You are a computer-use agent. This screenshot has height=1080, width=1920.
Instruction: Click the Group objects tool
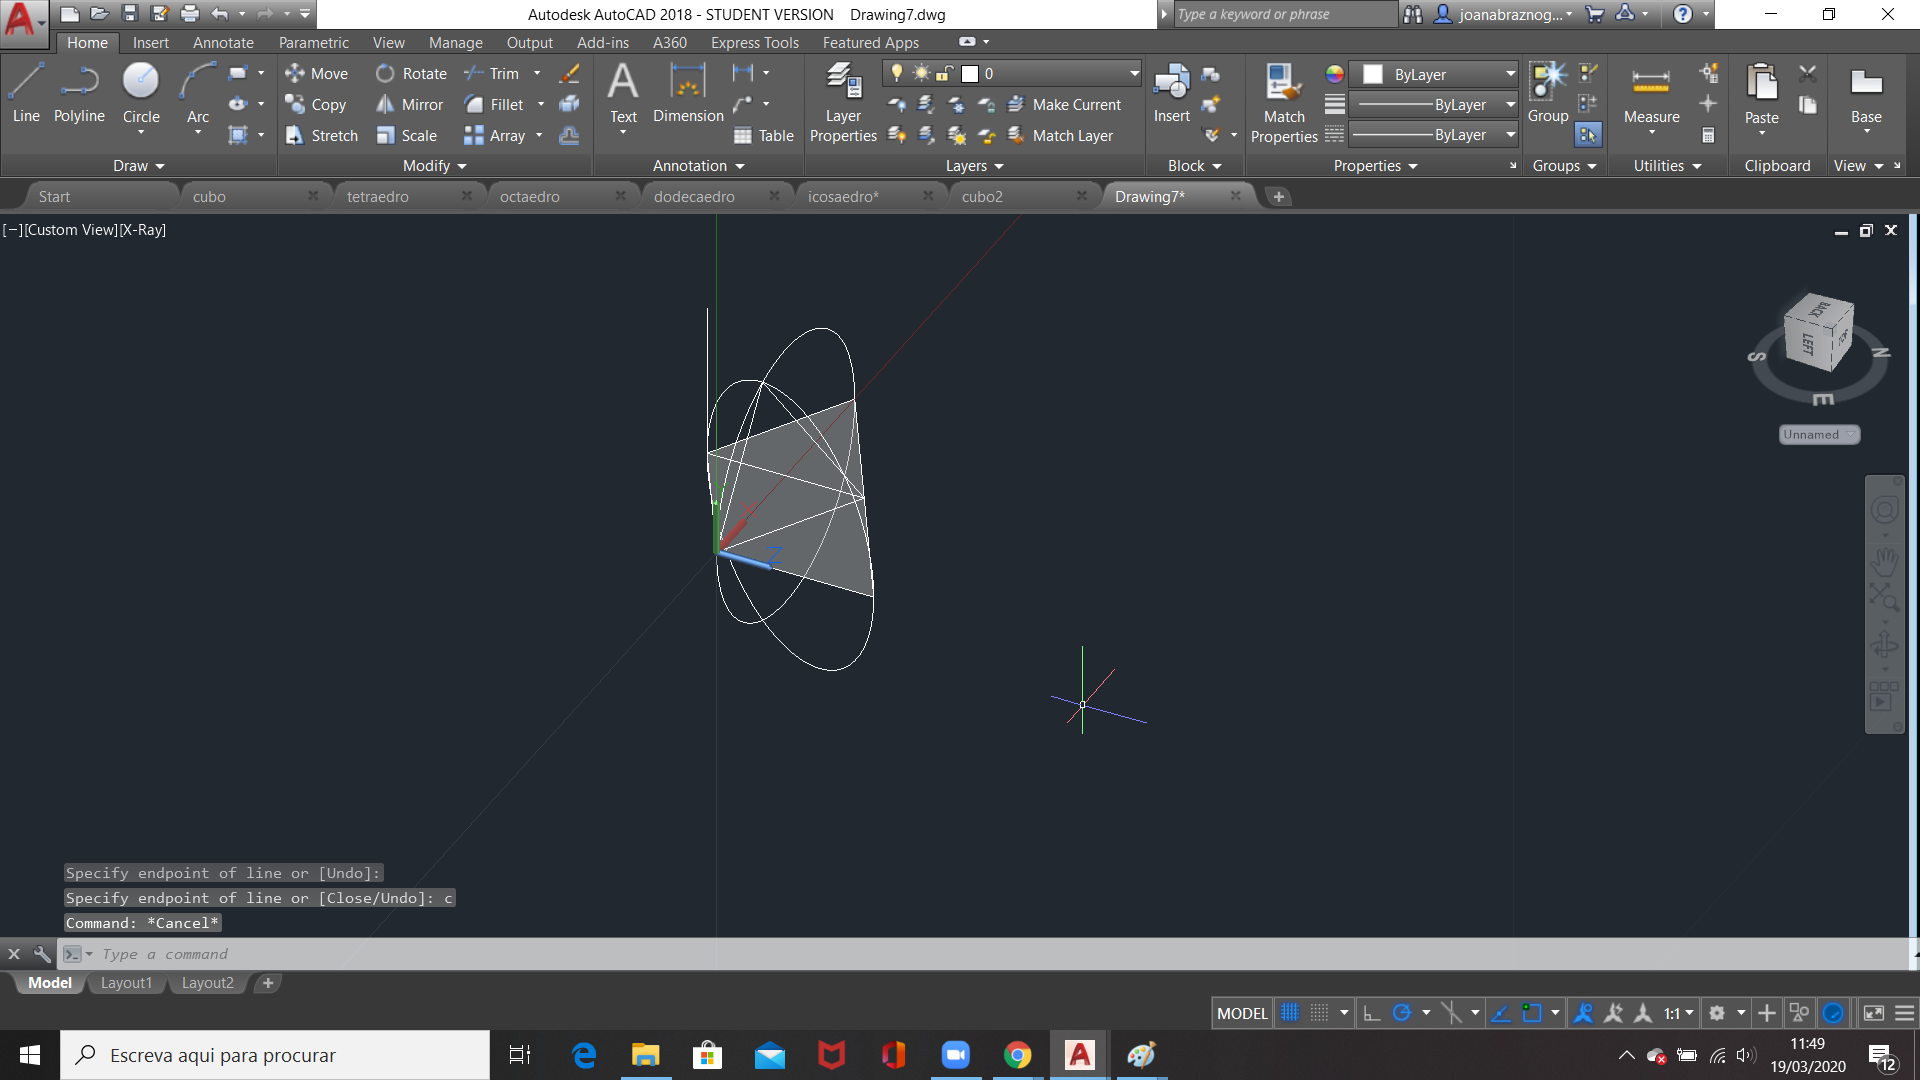[x=1548, y=92]
